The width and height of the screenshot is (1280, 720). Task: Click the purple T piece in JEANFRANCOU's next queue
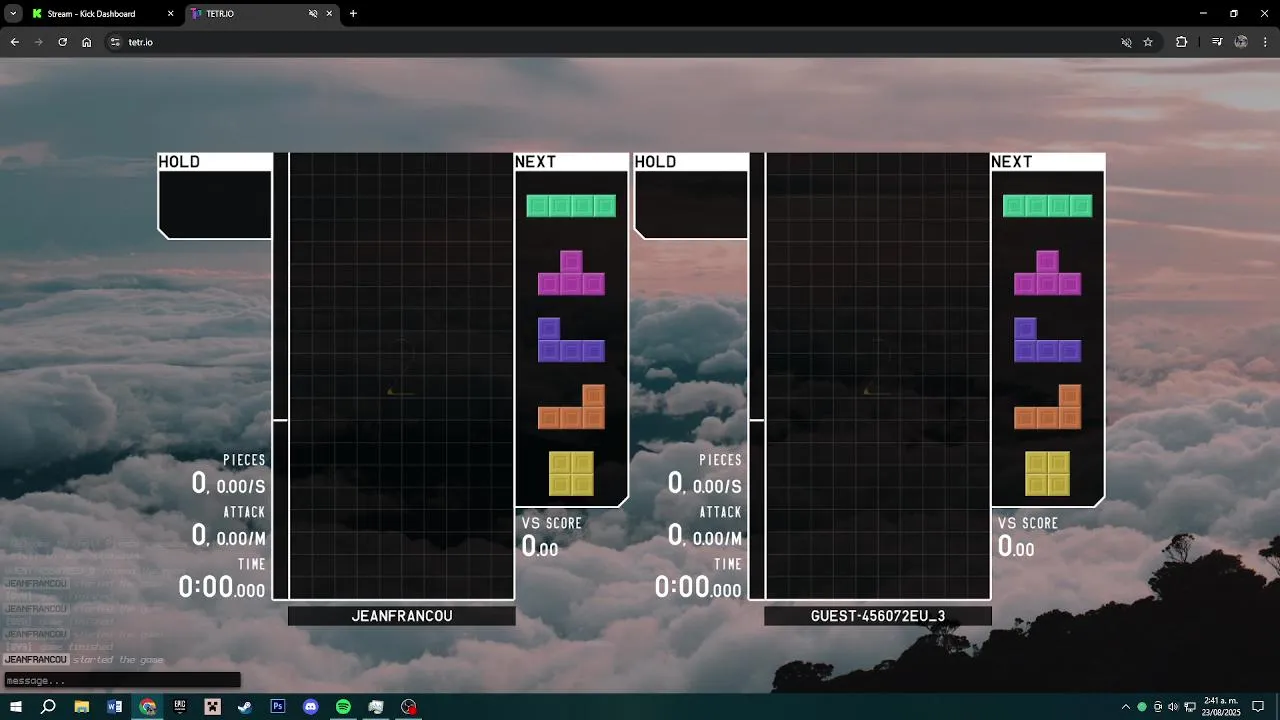coord(571,273)
